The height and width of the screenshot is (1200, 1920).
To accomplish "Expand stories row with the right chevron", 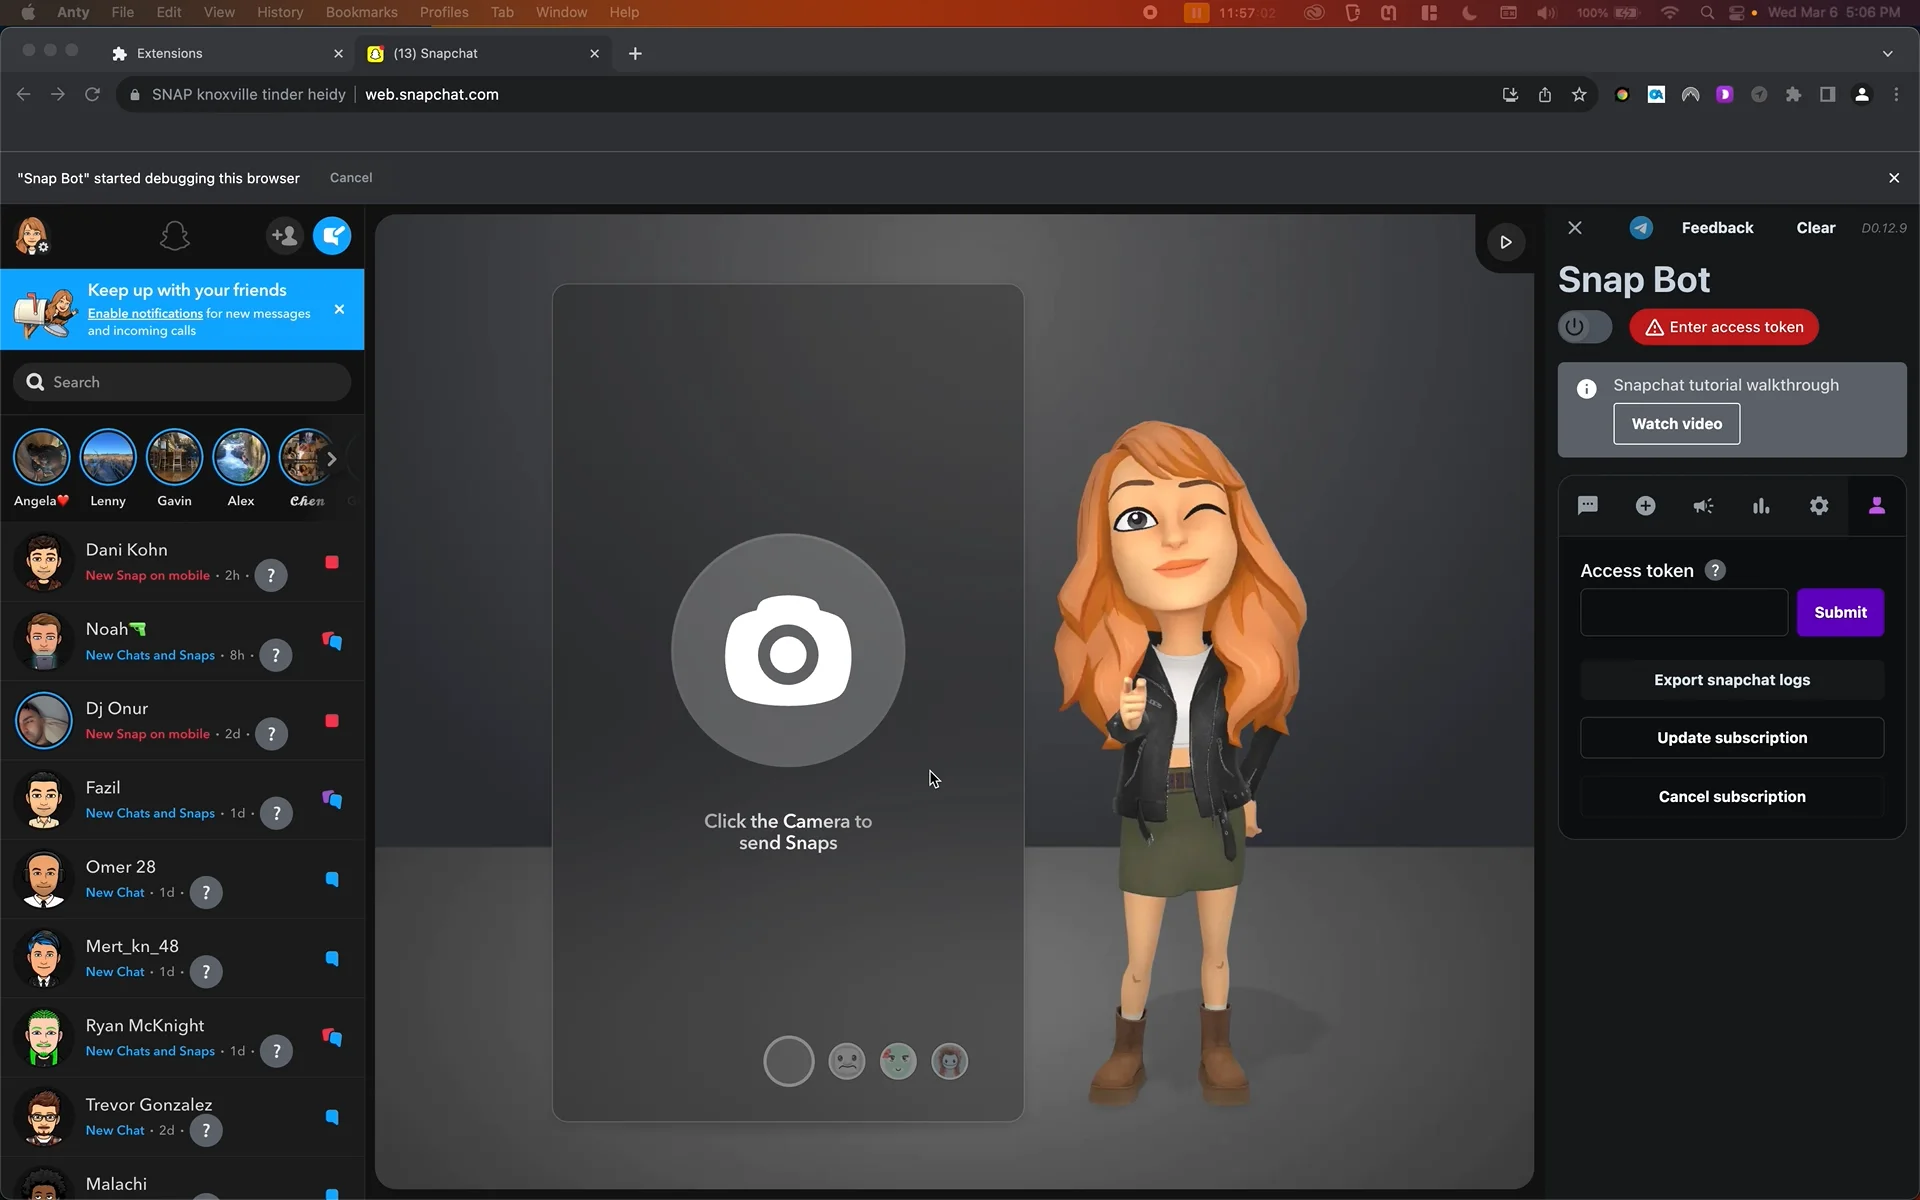I will [332, 459].
